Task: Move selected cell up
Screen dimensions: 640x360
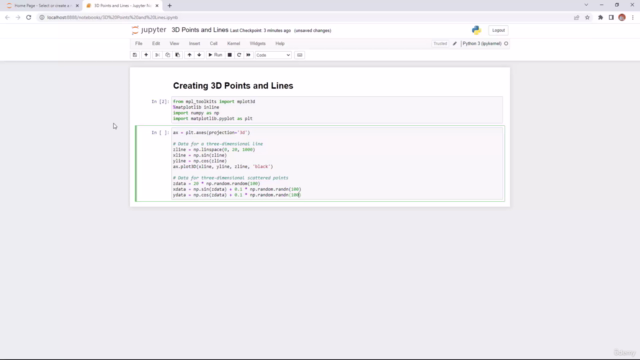Action: click(189, 55)
